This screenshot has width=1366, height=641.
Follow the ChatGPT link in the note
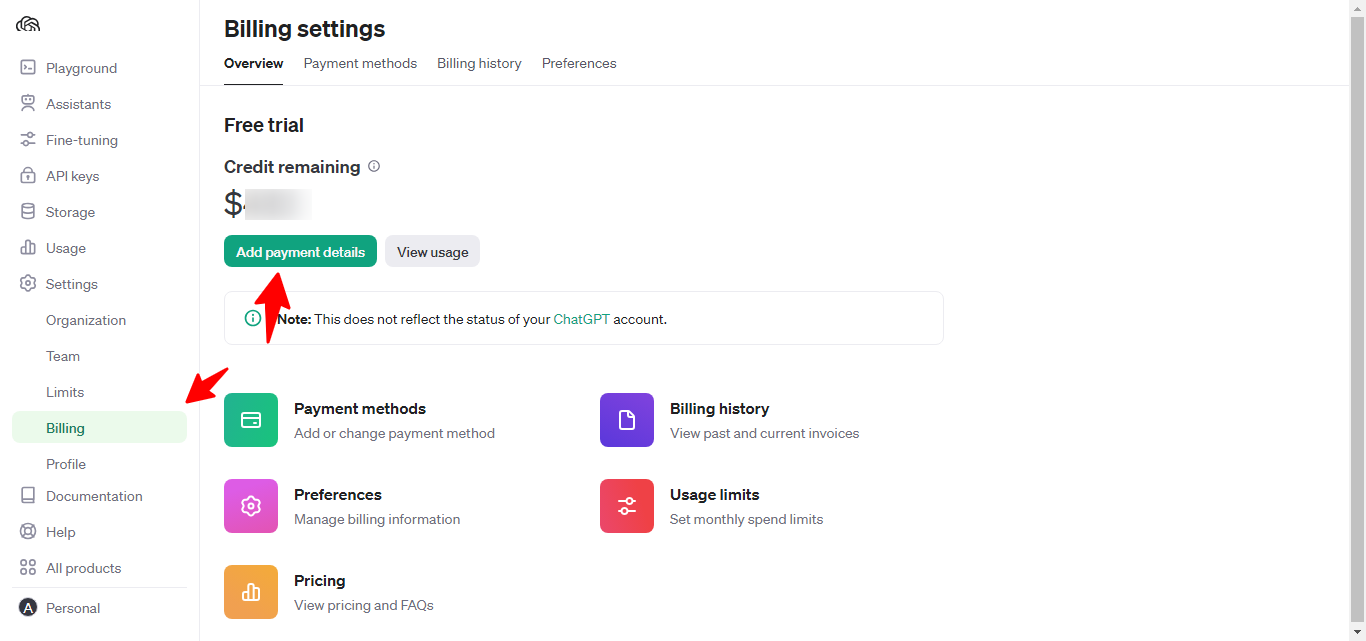tap(581, 319)
